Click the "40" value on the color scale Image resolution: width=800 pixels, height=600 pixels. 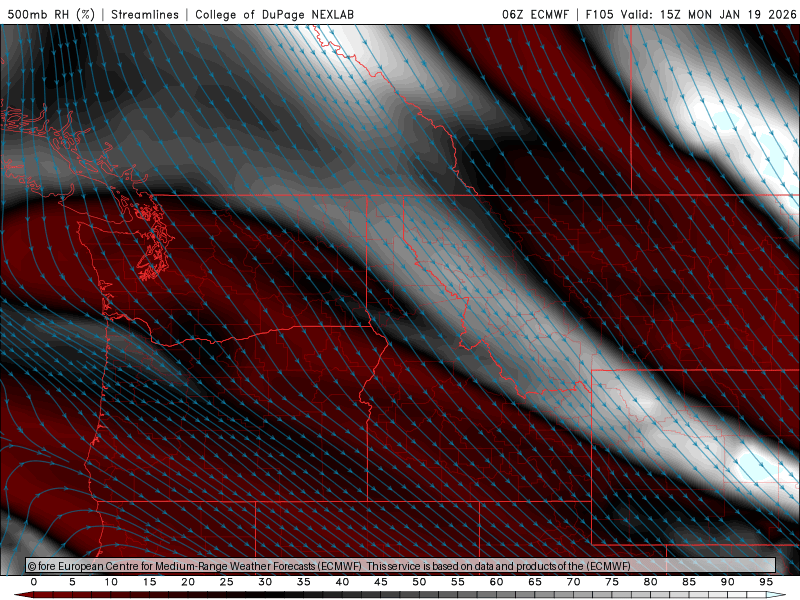pos(342,582)
